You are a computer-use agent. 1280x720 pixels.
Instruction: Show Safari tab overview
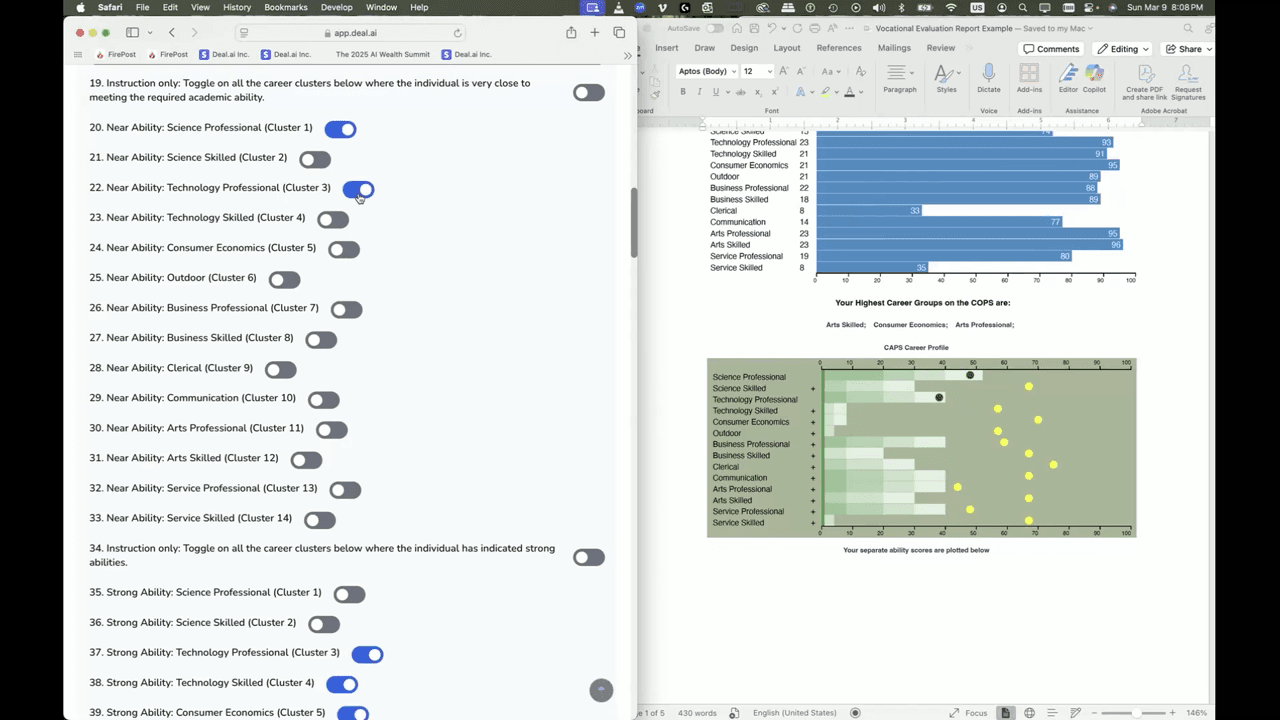coord(619,33)
